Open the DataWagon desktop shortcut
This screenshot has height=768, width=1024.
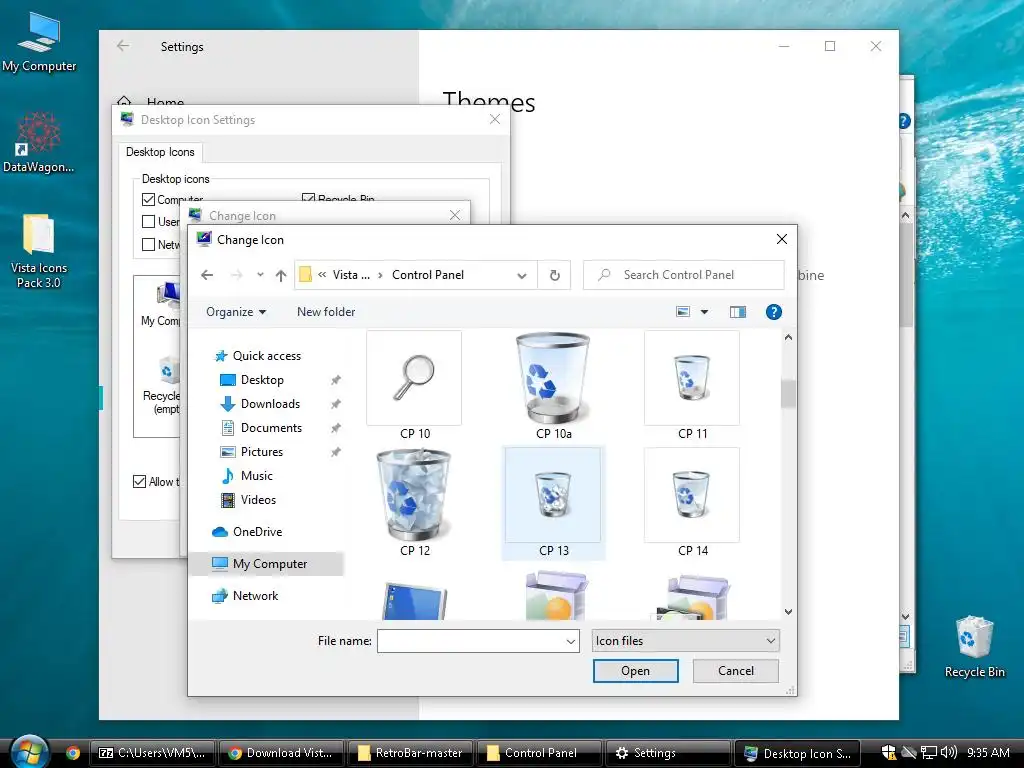point(39,142)
